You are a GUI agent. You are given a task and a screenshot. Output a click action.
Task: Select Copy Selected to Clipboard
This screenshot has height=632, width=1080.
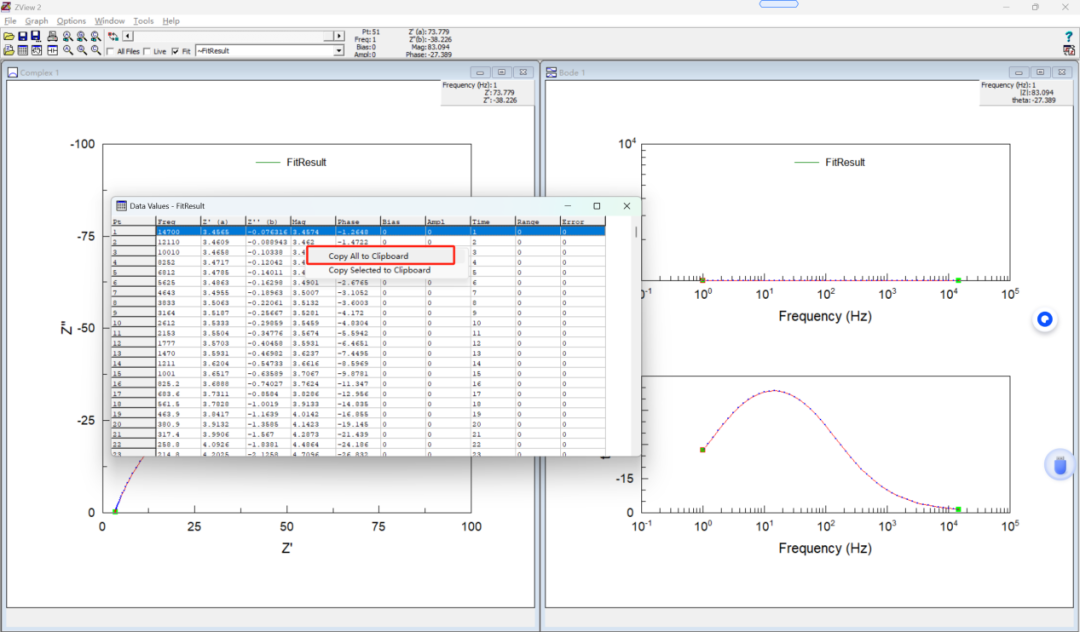coord(380,270)
